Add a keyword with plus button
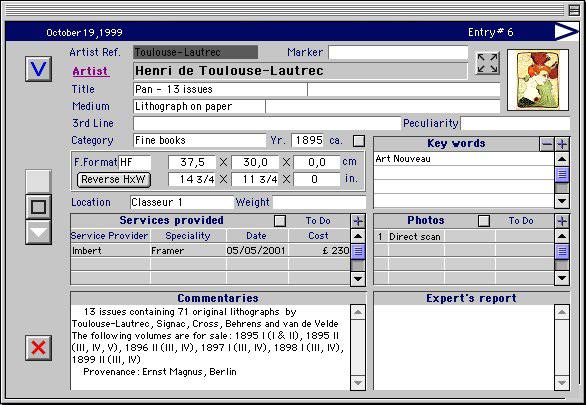The image size is (586, 405). [562, 144]
